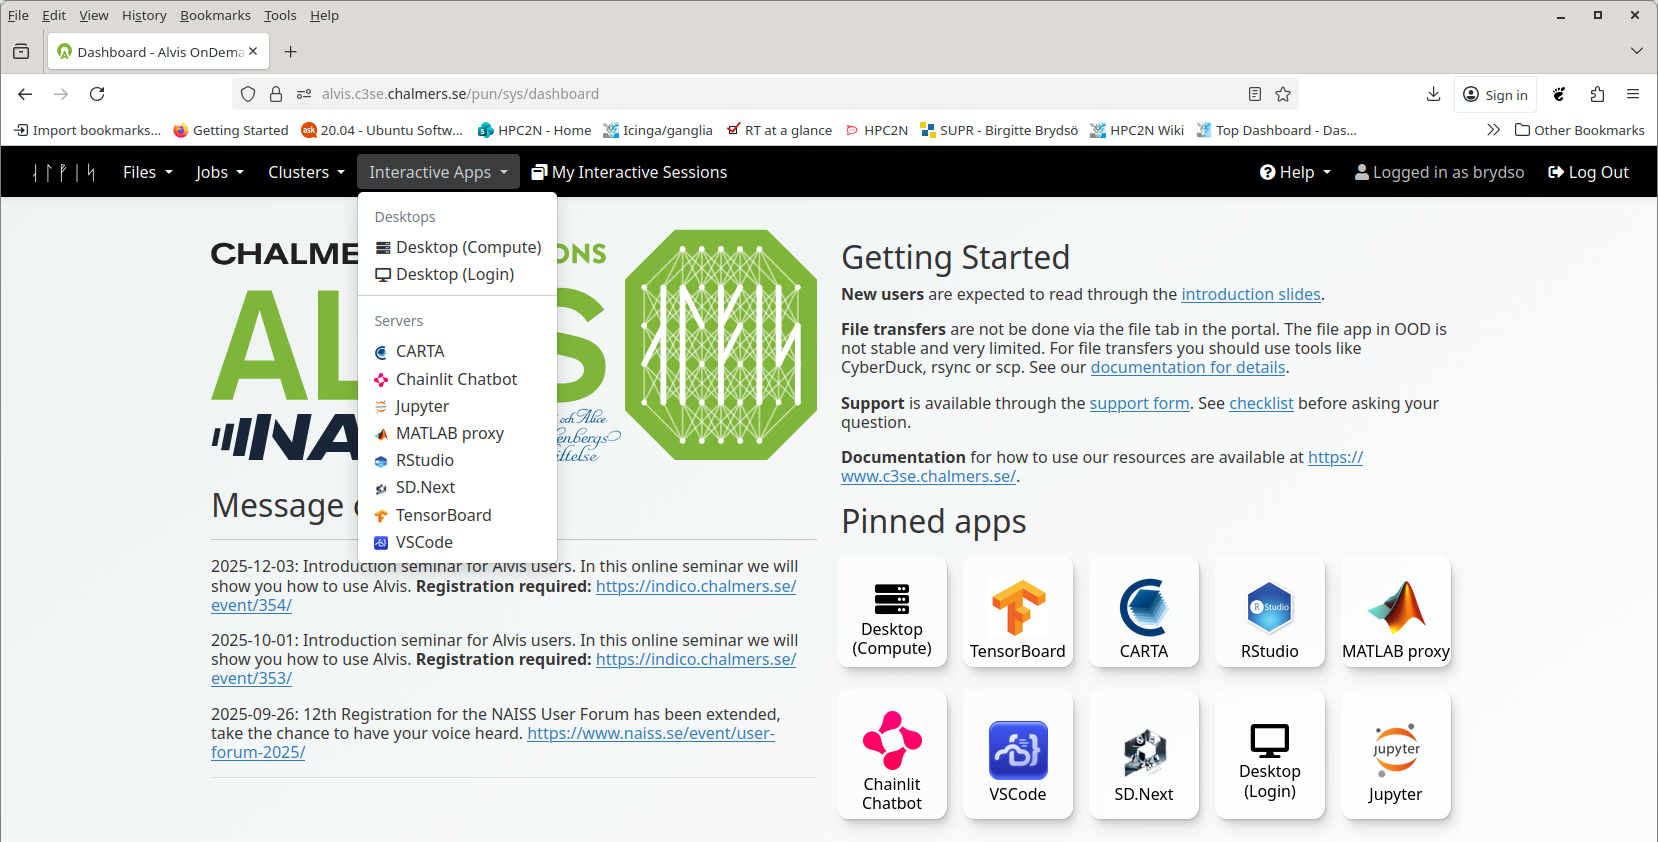Open Chainlit Chatbot pinned app tile

[x=891, y=755]
